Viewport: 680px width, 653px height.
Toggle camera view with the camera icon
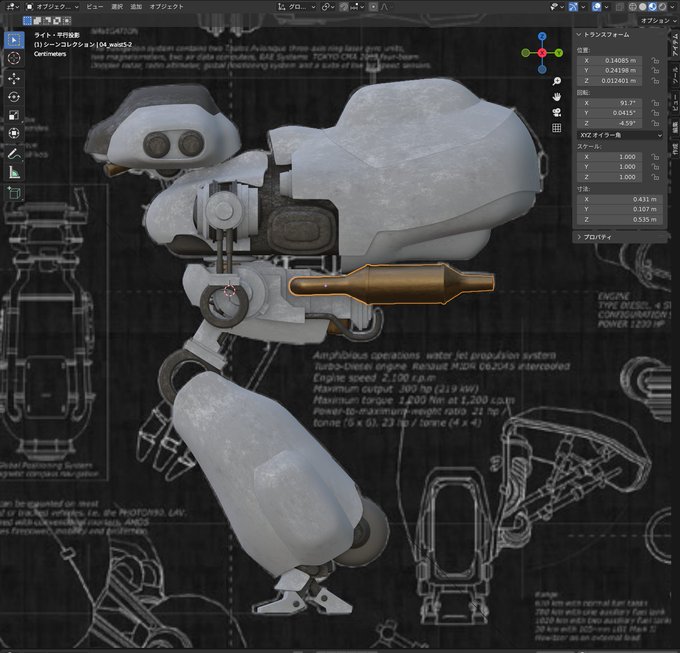coord(557,112)
